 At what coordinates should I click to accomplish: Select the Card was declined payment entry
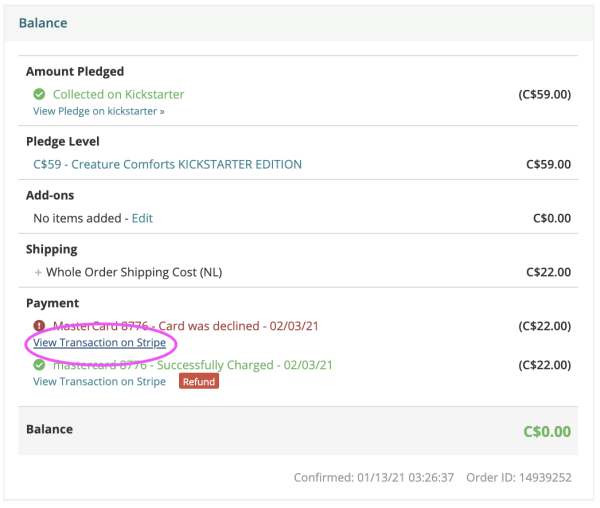click(x=175, y=326)
